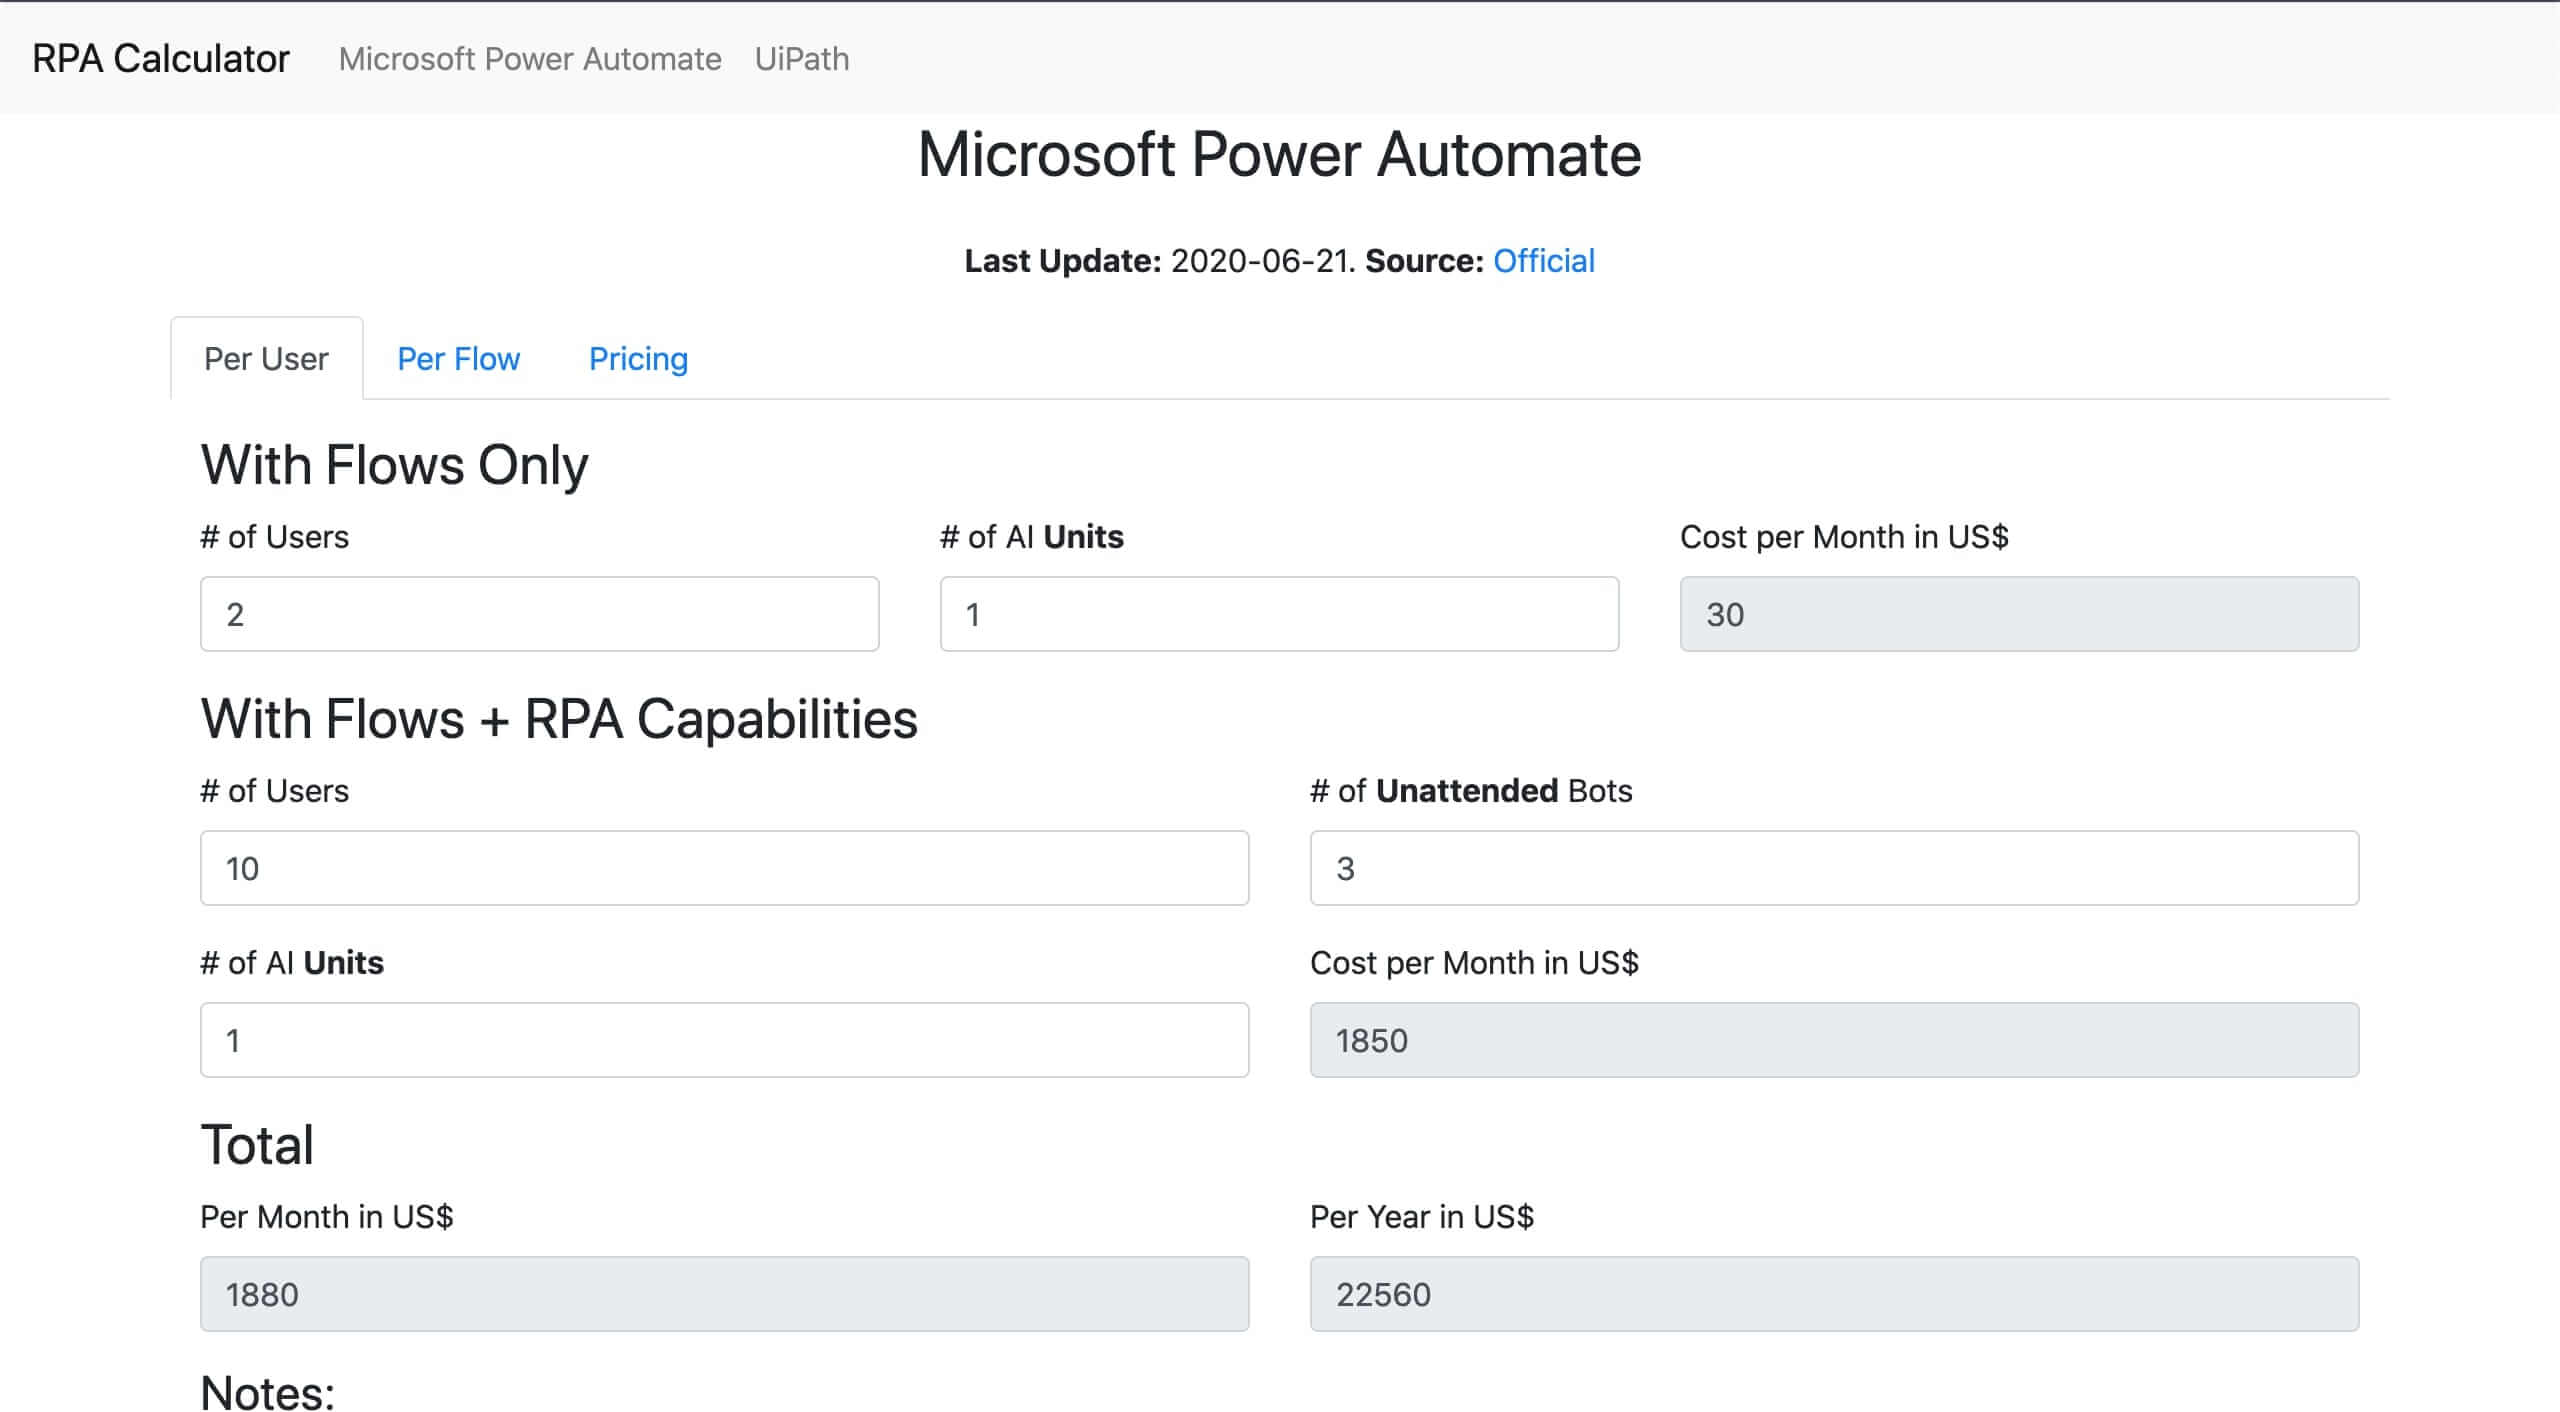Click the Total section heading
Image resolution: width=2560 pixels, height=1412 pixels.
pos(257,1145)
